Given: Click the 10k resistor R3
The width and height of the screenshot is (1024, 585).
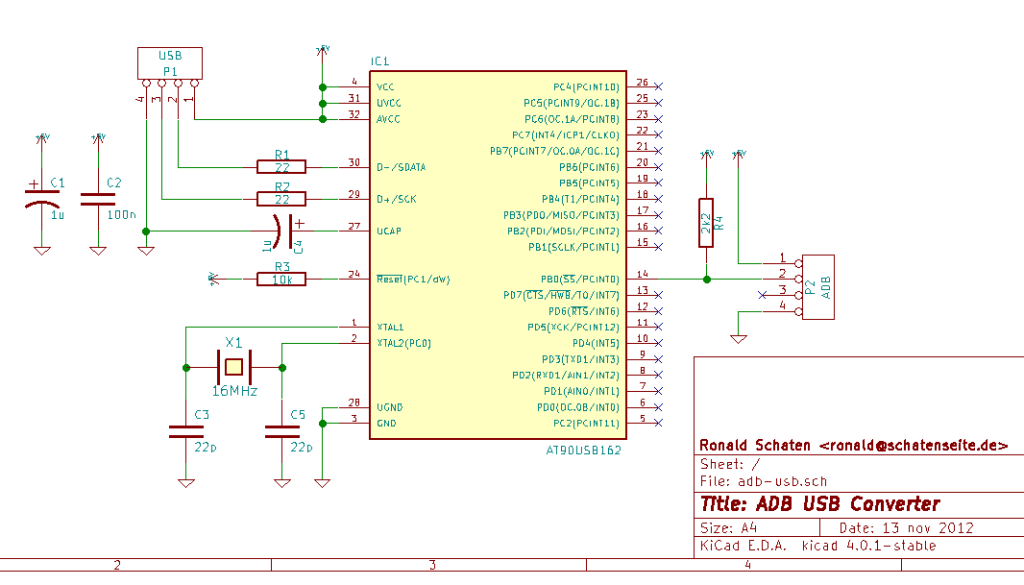Looking at the screenshot, I should coord(282,279).
